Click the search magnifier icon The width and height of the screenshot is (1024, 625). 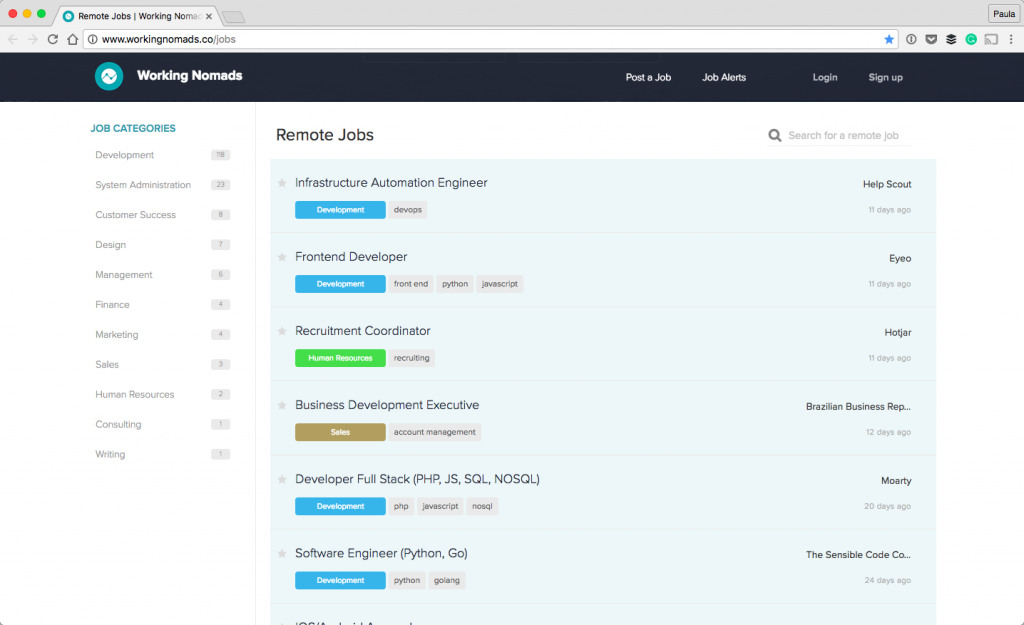775,135
